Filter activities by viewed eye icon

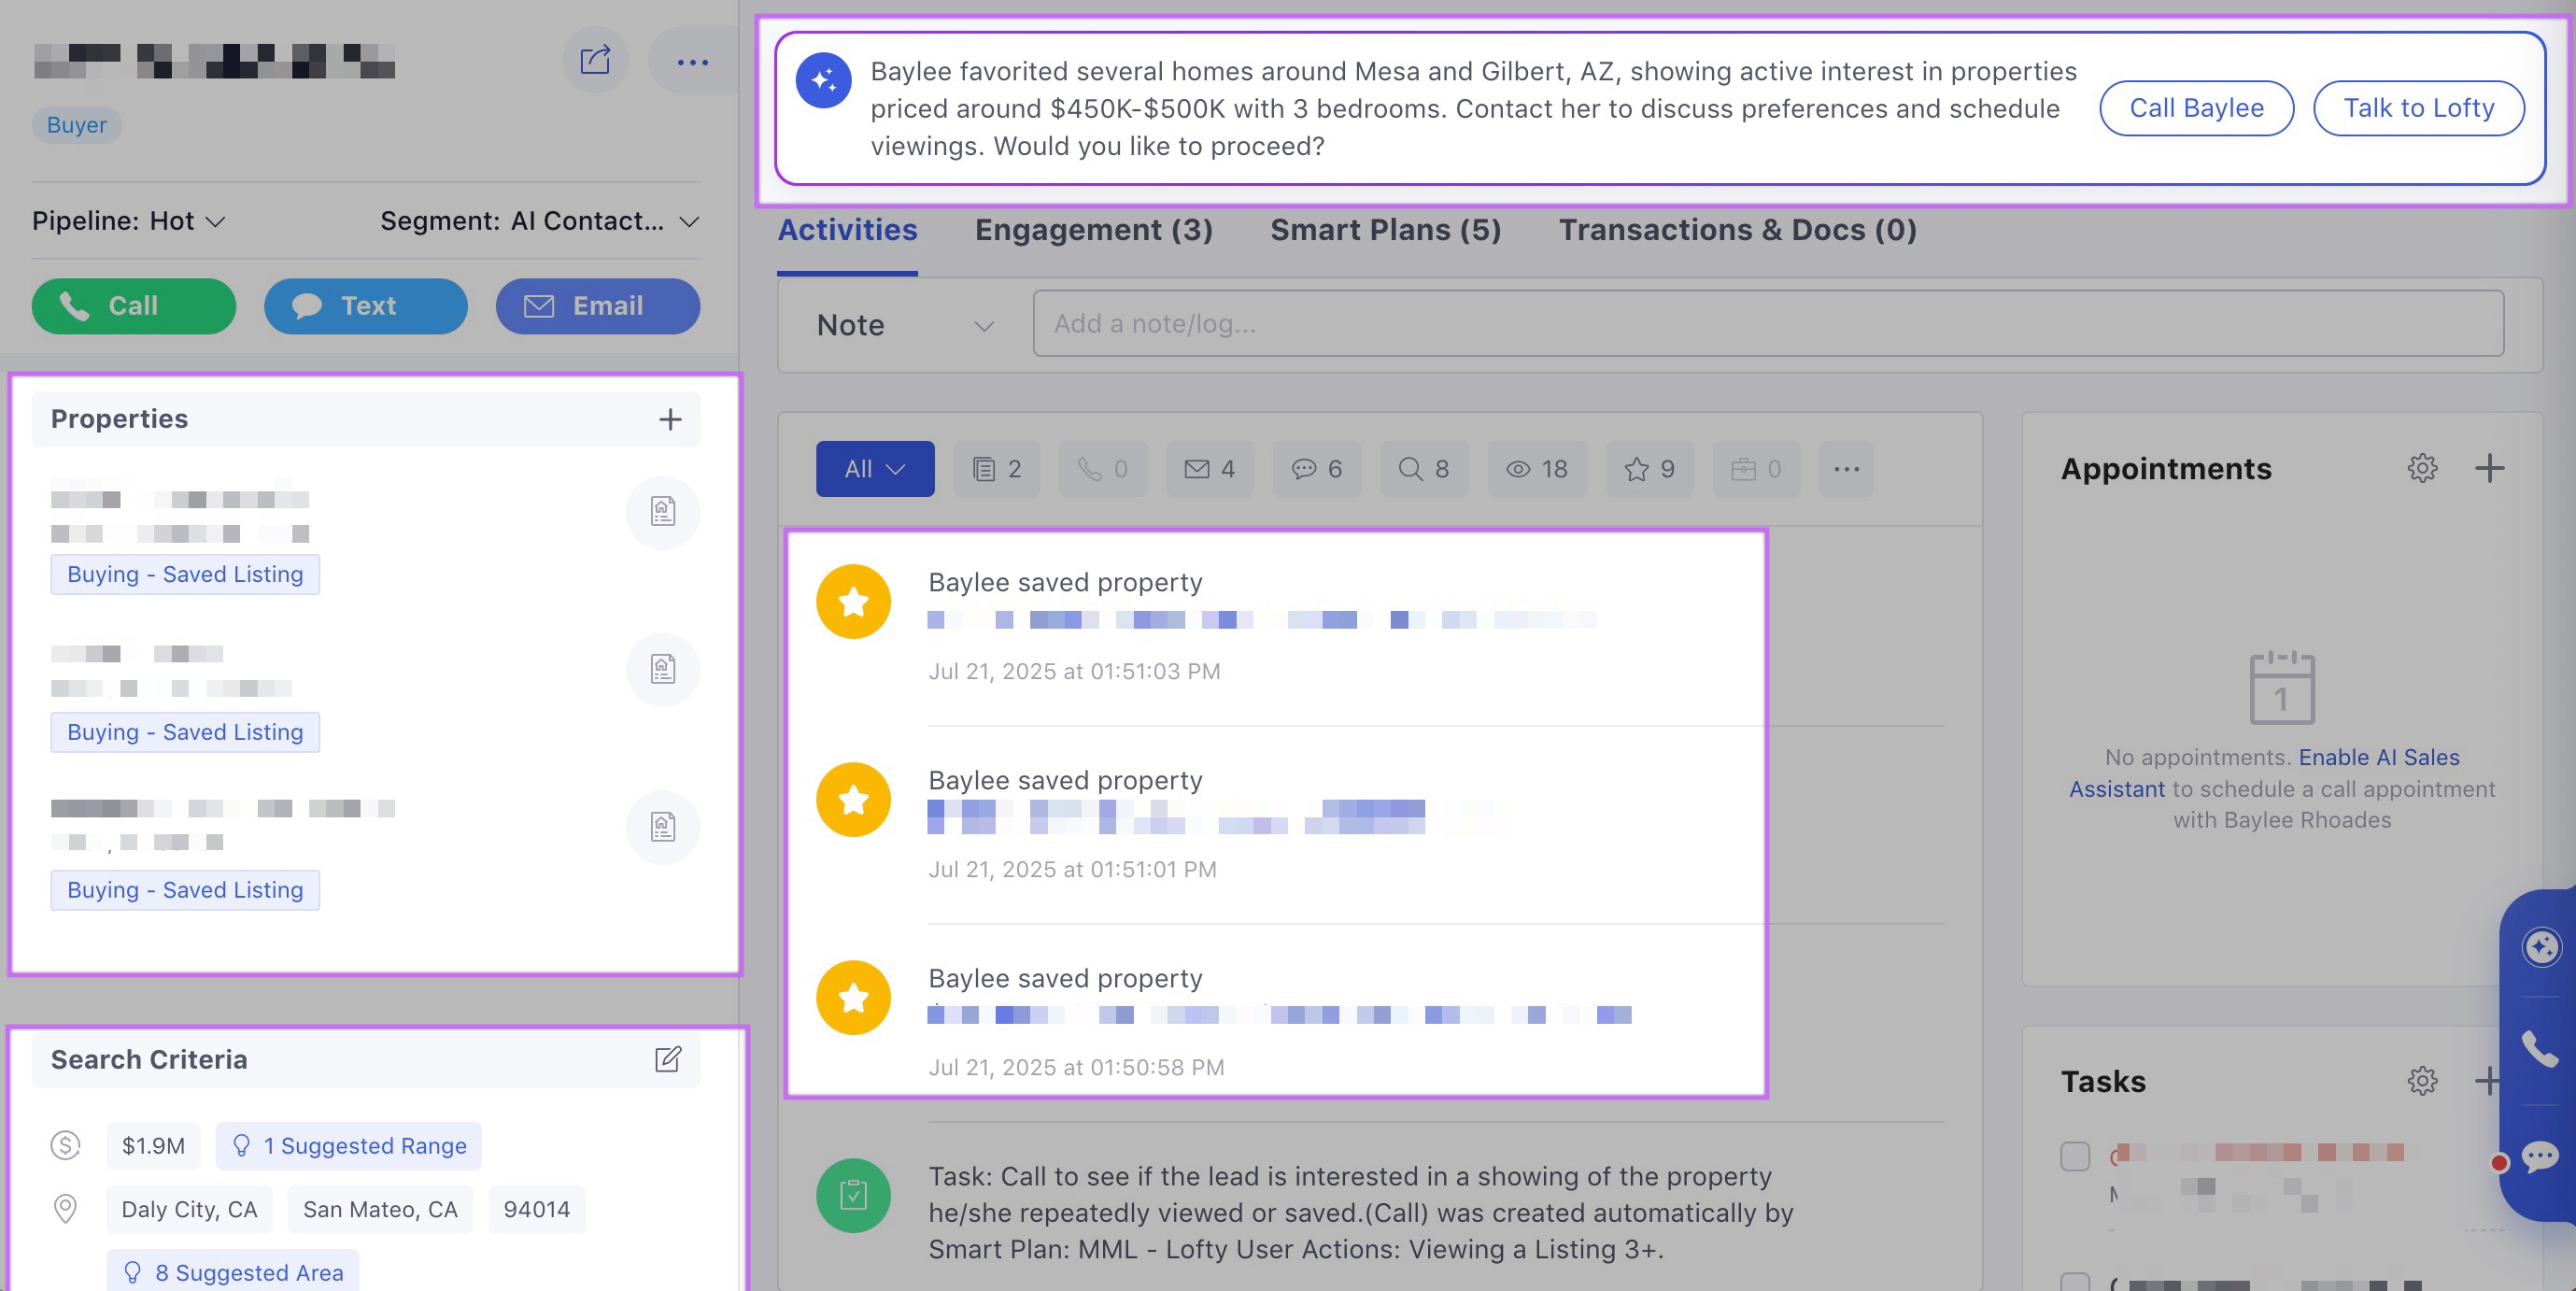(1537, 469)
